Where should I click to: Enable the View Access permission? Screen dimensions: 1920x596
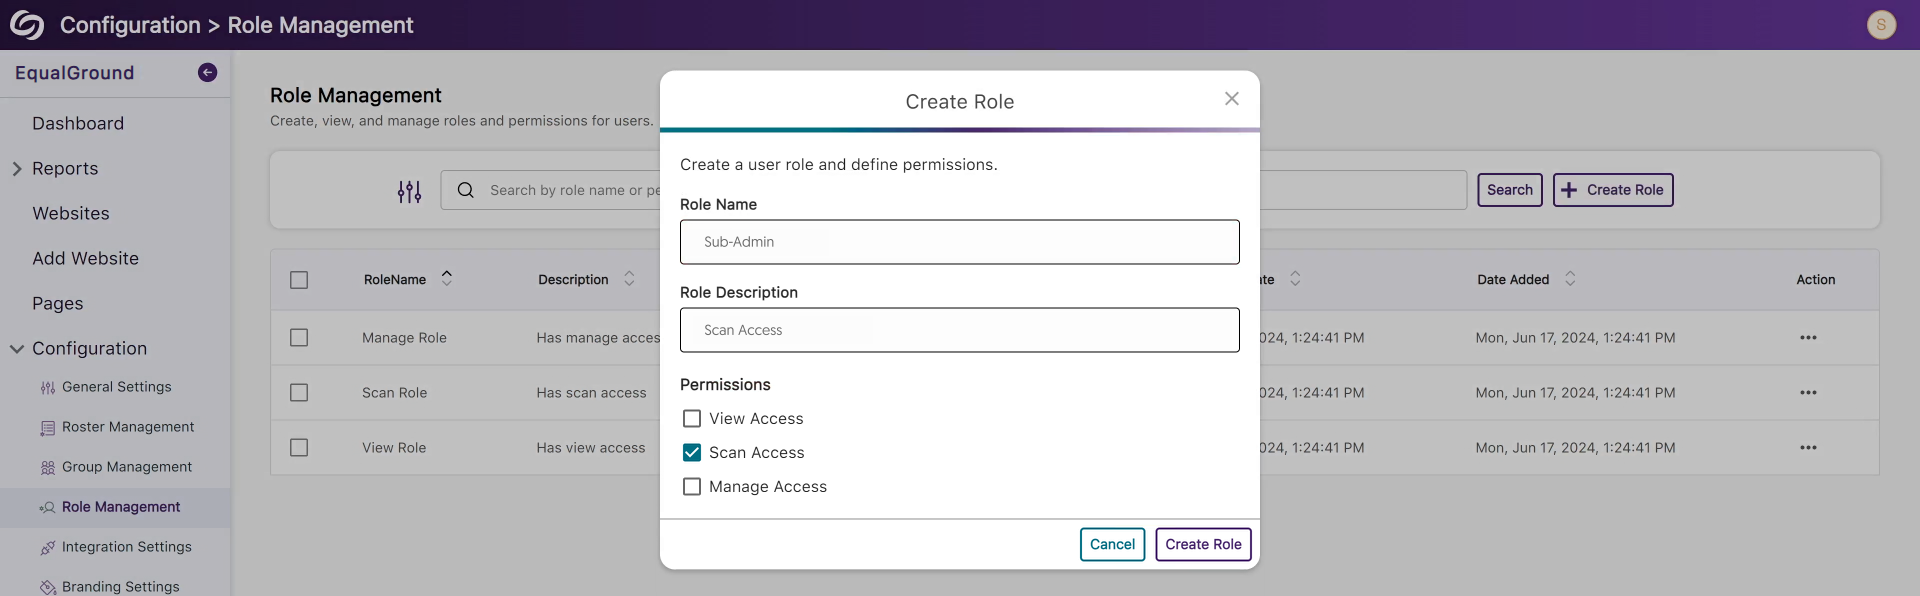pyautogui.click(x=691, y=418)
